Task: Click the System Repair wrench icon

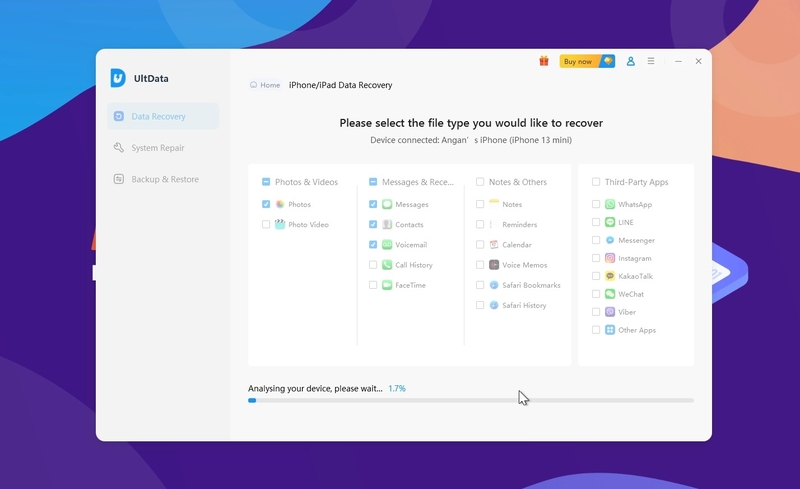Action: [x=119, y=148]
